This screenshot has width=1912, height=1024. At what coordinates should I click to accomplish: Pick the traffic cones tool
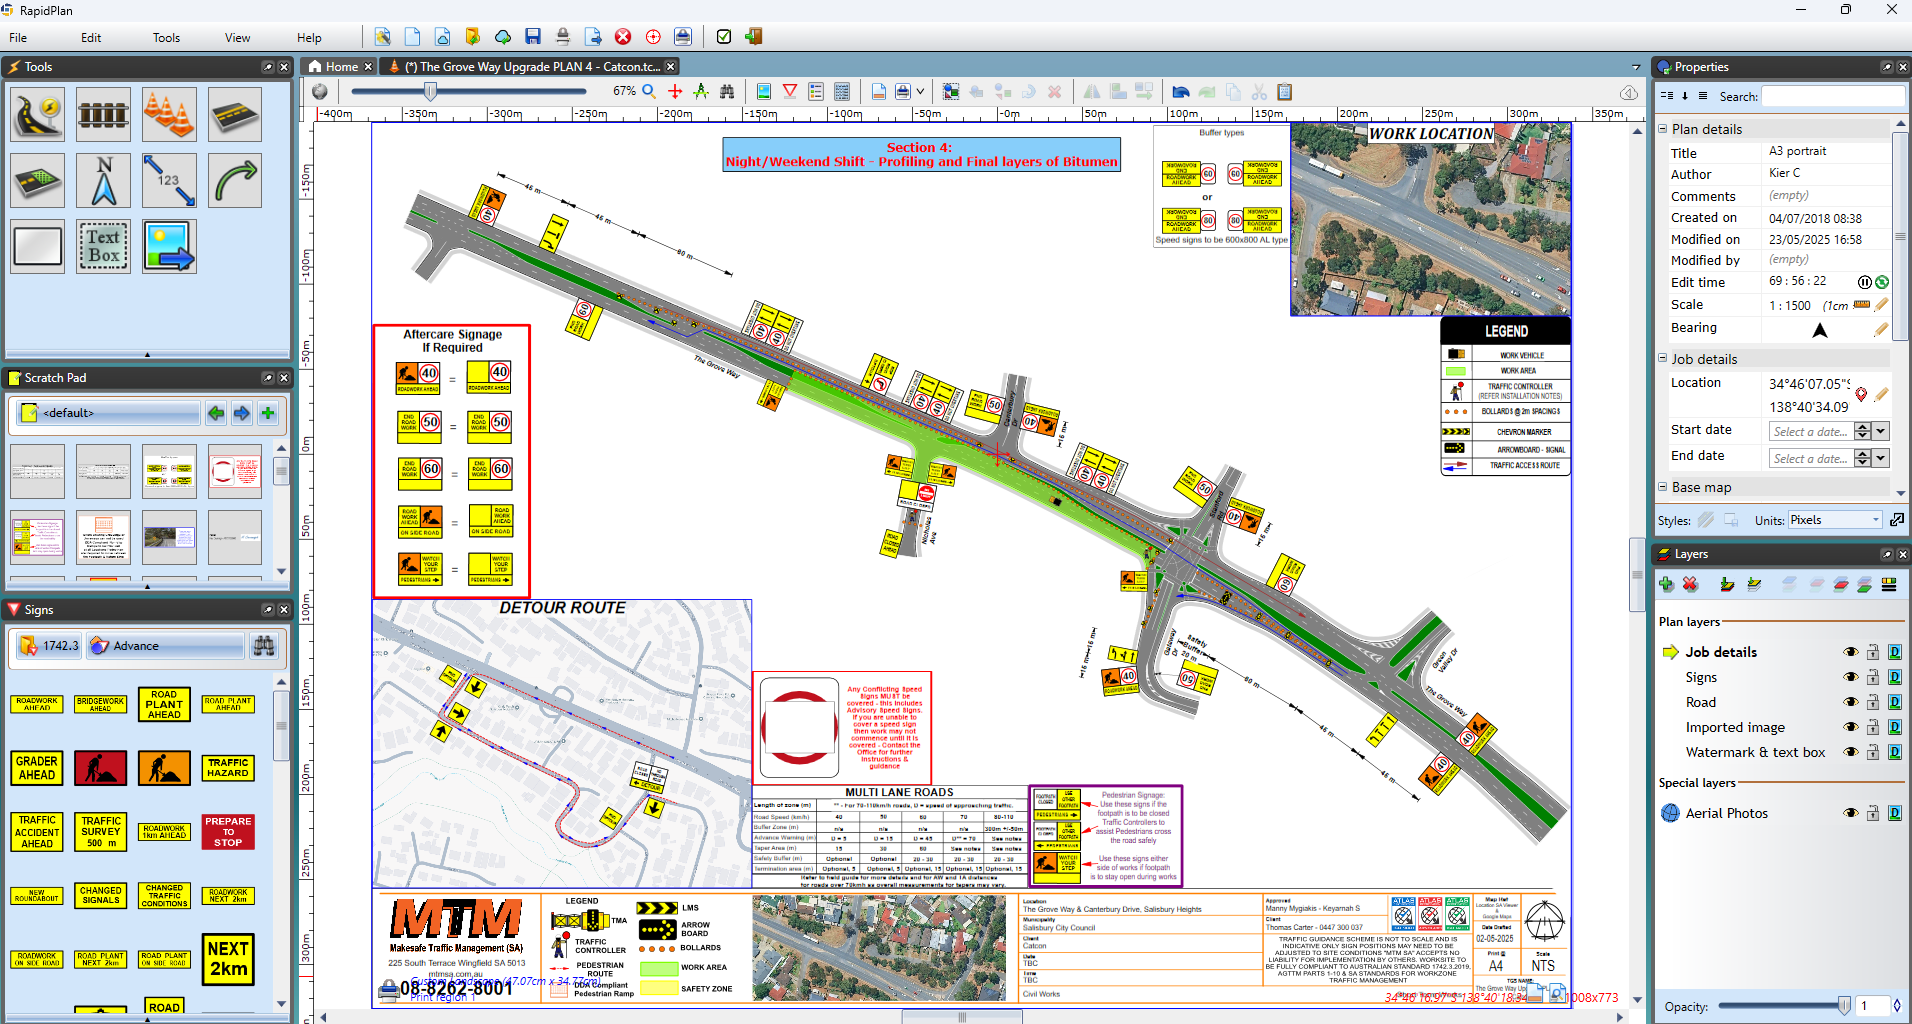click(169, 114)
